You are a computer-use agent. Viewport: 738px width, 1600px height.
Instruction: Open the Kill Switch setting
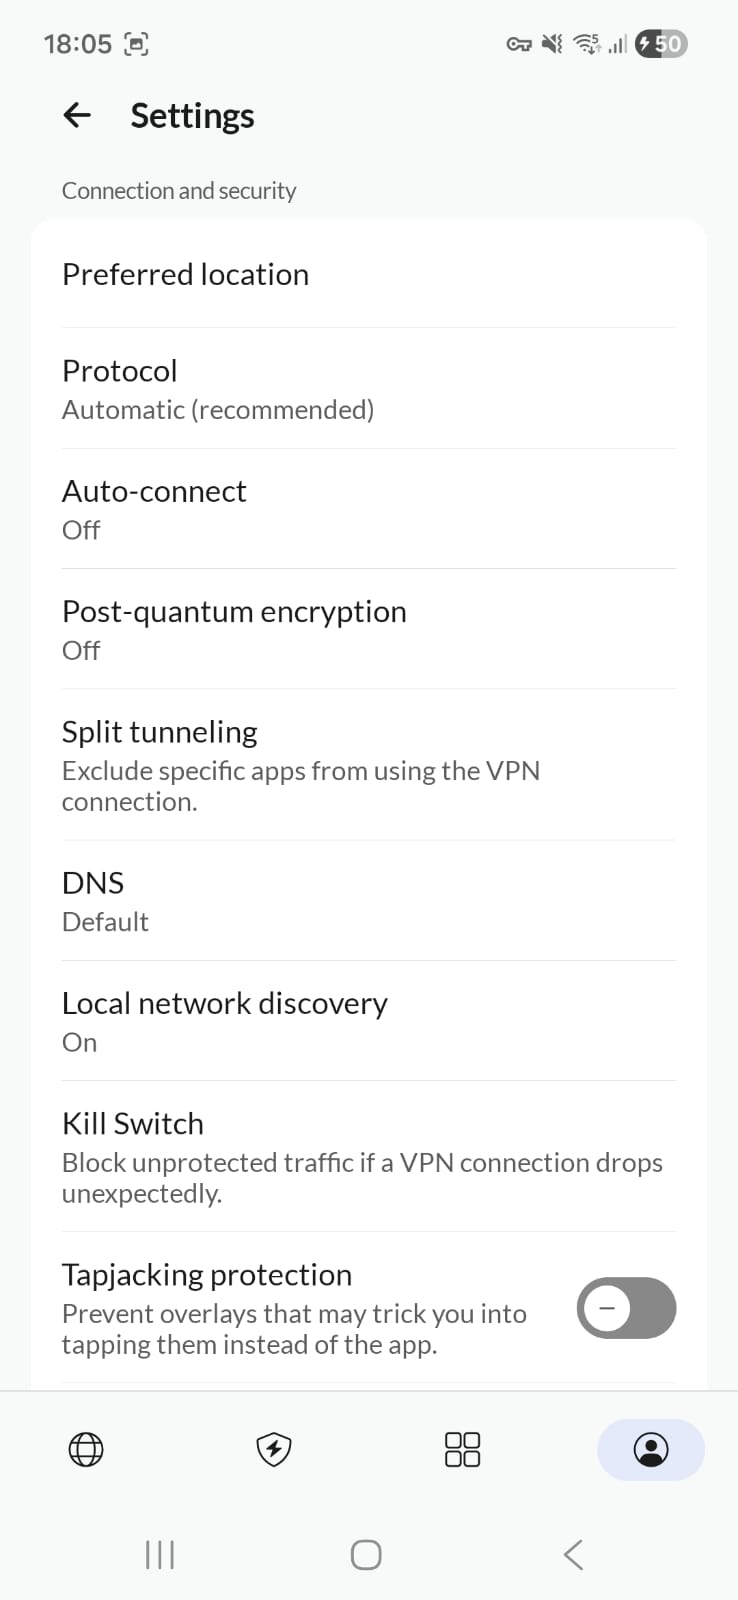368,1156
